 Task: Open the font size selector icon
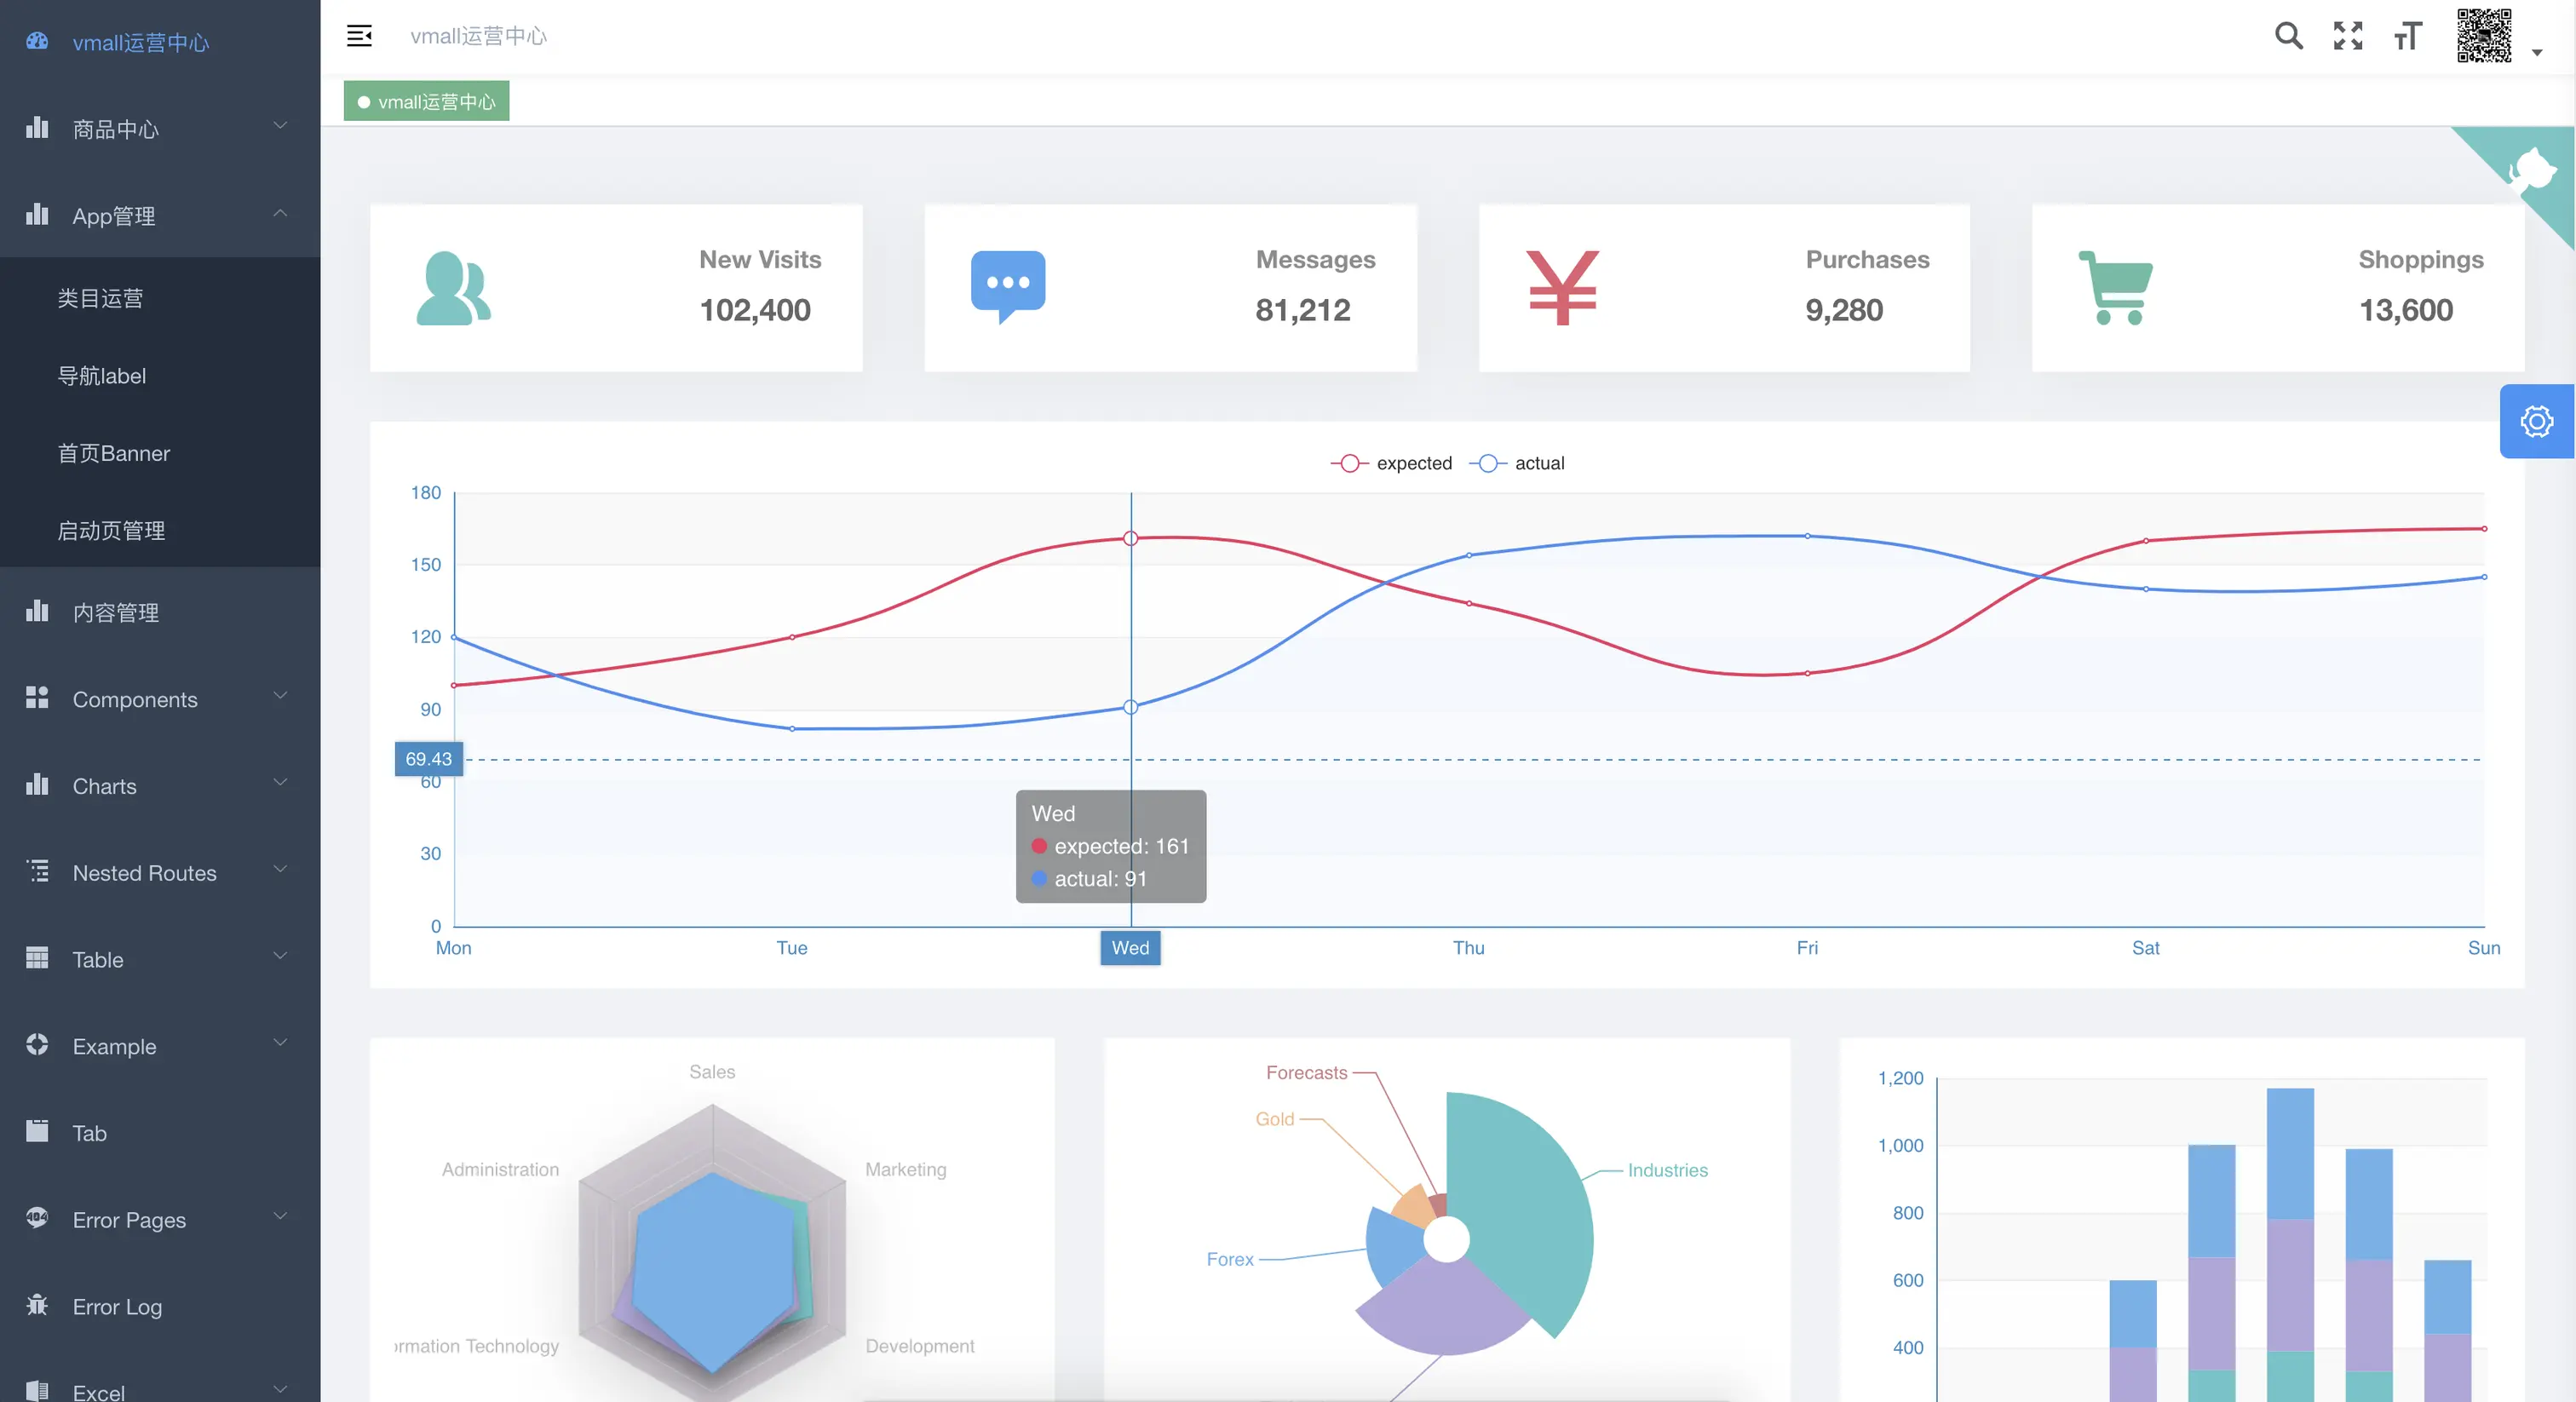click(2408, 37)
